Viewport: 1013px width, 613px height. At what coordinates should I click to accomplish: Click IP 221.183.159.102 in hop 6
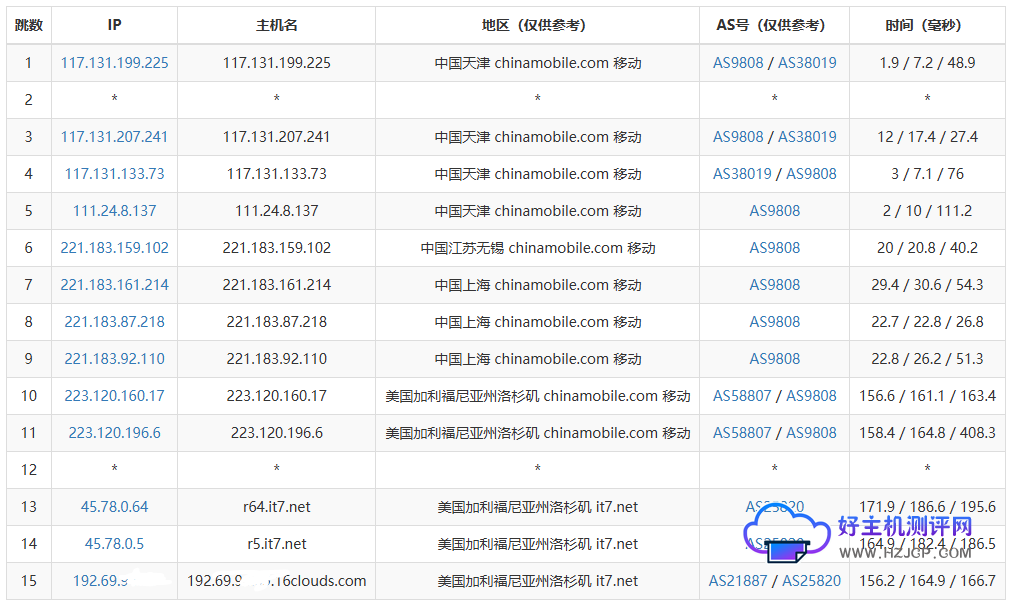point(114,248)
